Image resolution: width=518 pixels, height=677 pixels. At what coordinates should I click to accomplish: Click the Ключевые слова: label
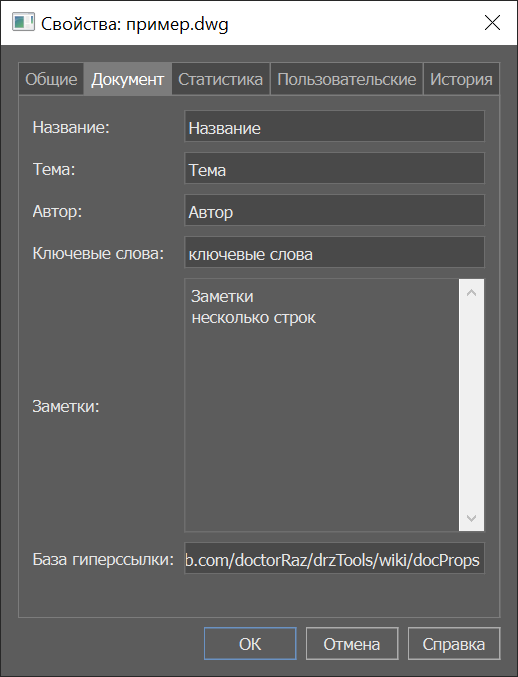coord(98,253)
